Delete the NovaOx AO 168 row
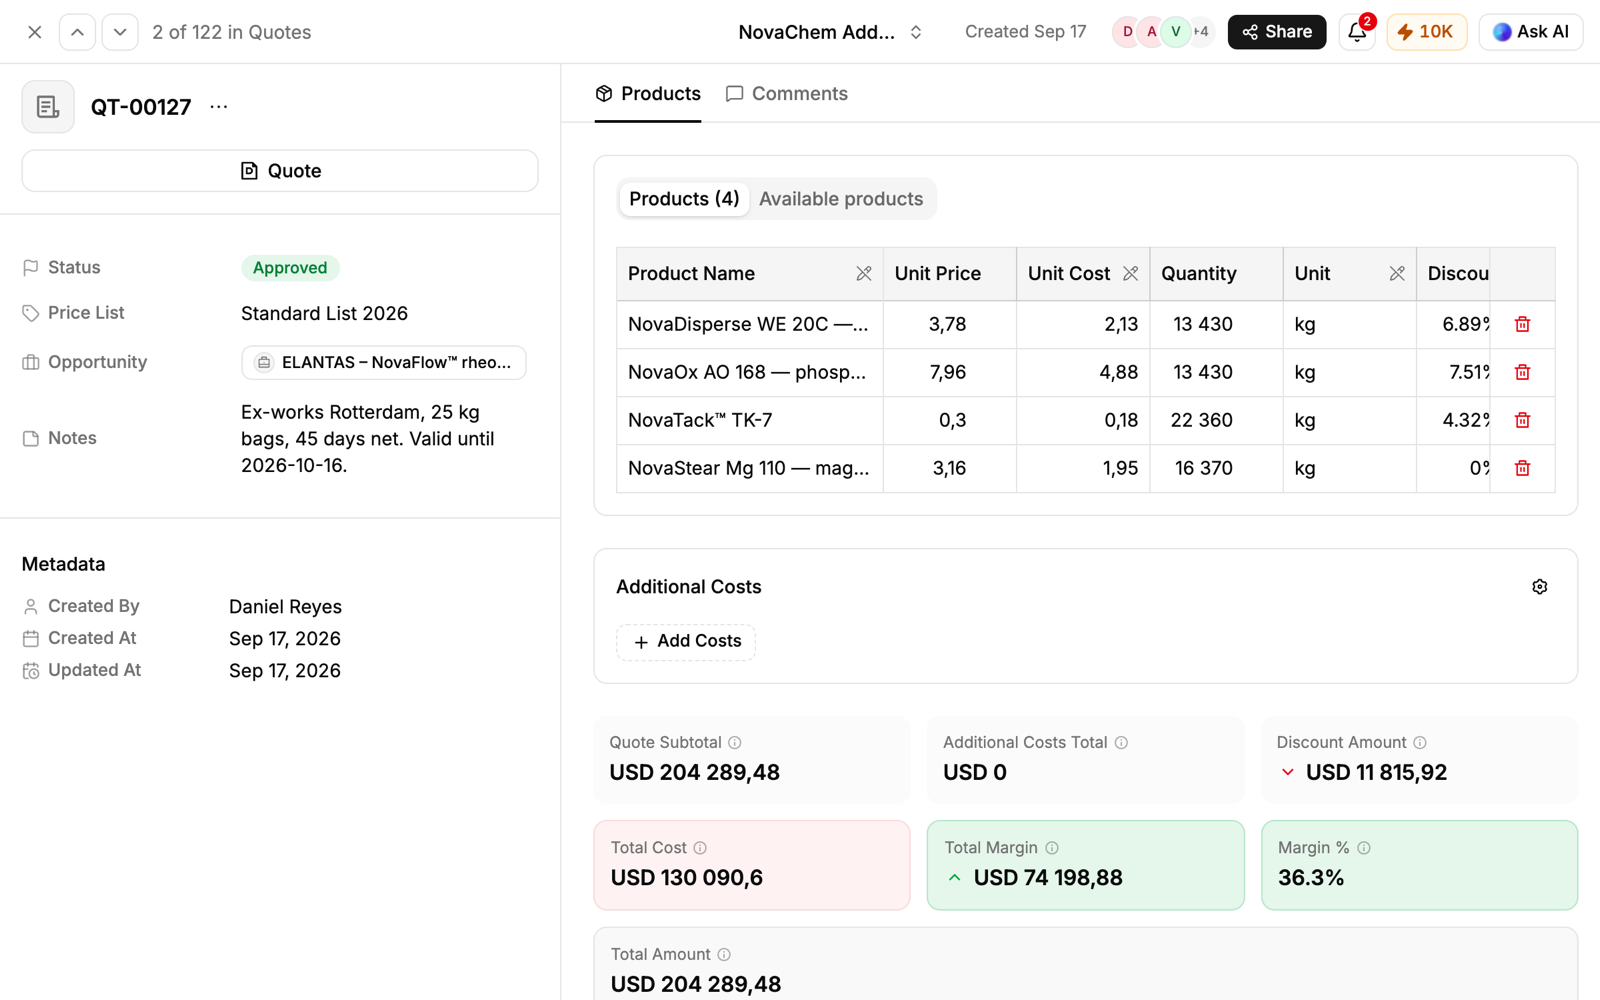This screenshot has width=1600, height=1000. point(1522,372)
